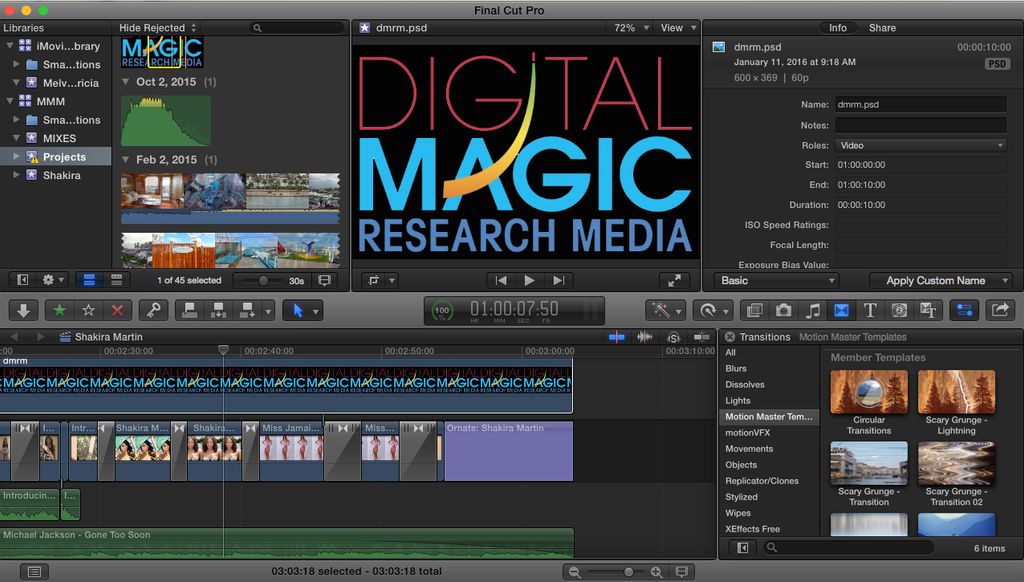Show the Generators browser
This screenshot has width=1024, height=582.
click(x=899, y=310)
